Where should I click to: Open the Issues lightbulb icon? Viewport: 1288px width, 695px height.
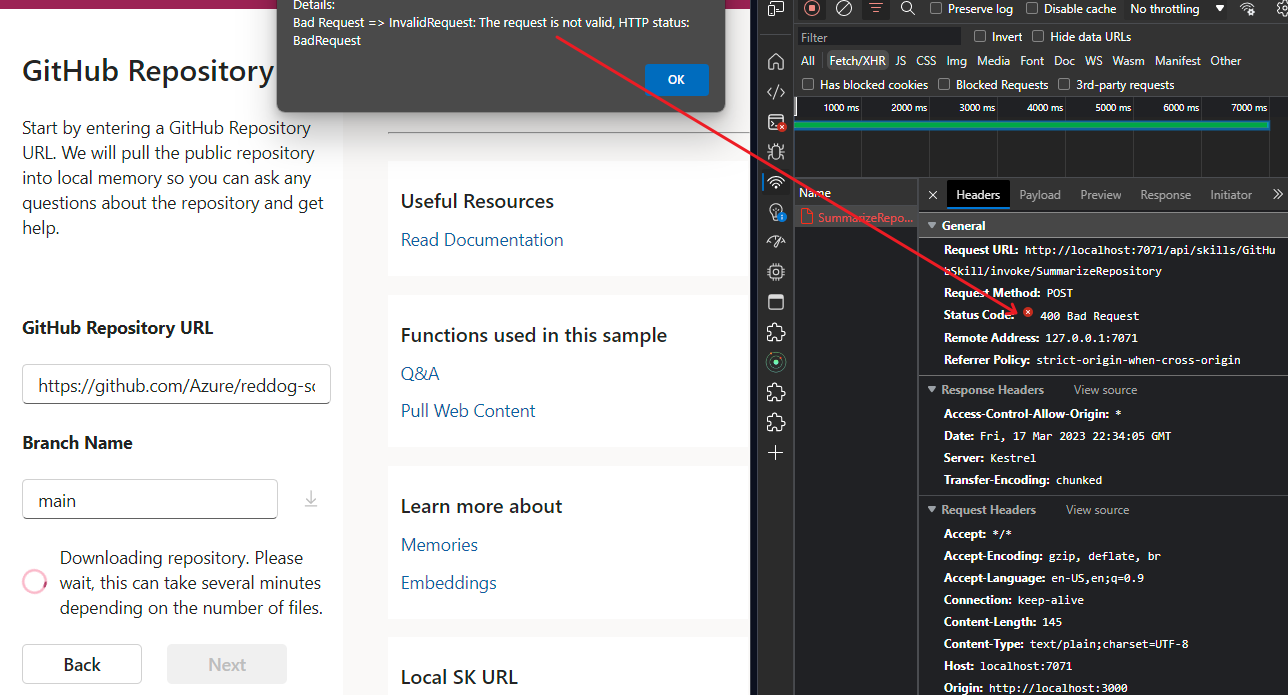(776, 212)
